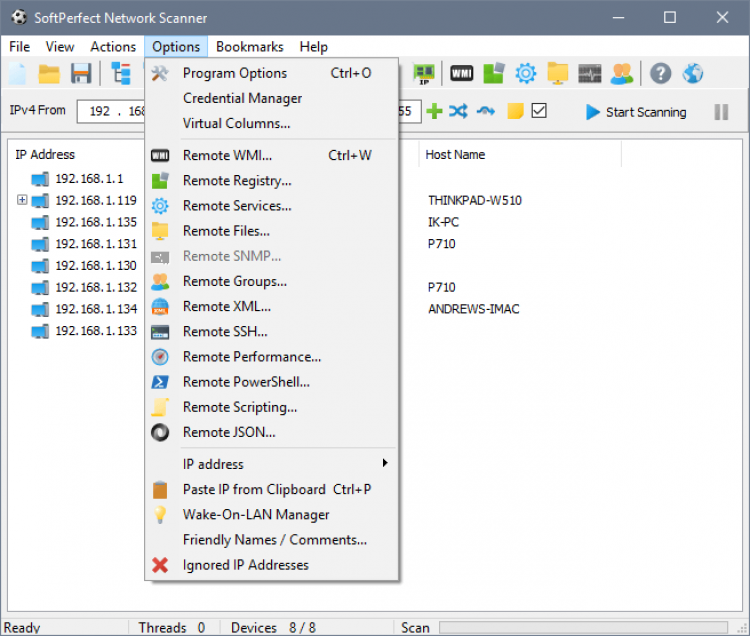
Task: Open Friendly Names / Comments...
Action: point(272,540)
